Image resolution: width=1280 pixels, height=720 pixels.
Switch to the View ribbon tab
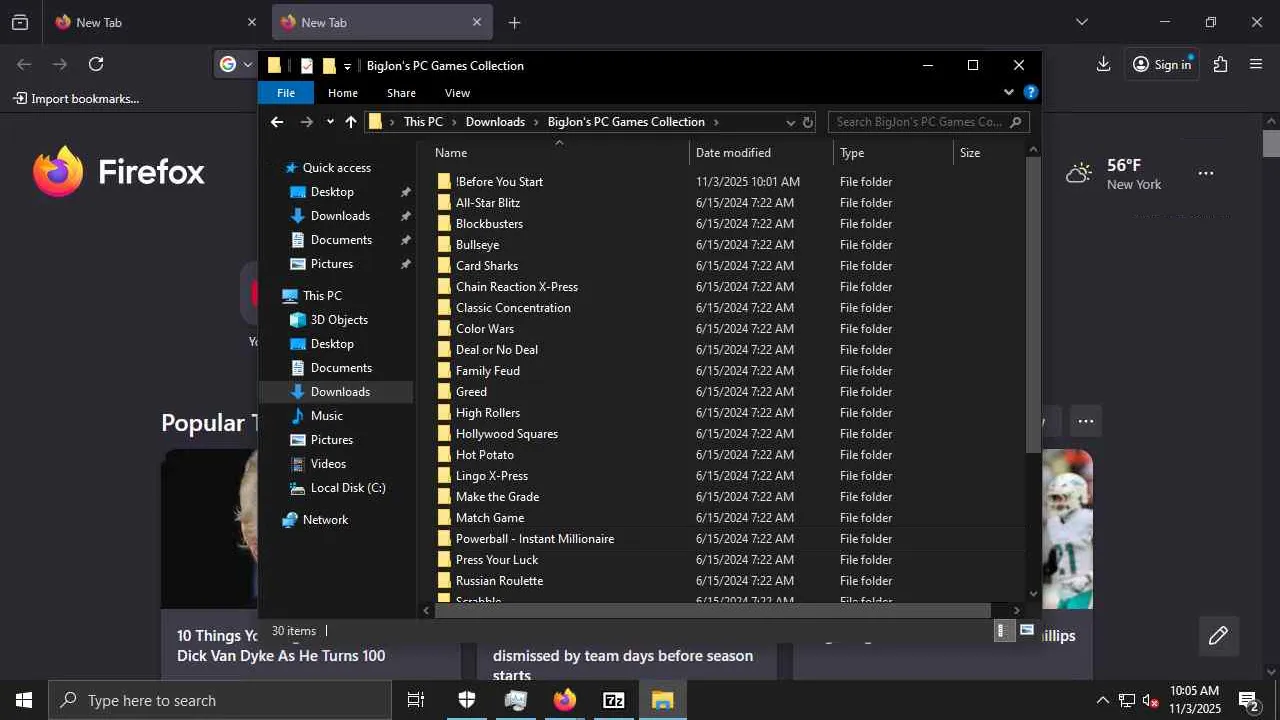point(457,93)
